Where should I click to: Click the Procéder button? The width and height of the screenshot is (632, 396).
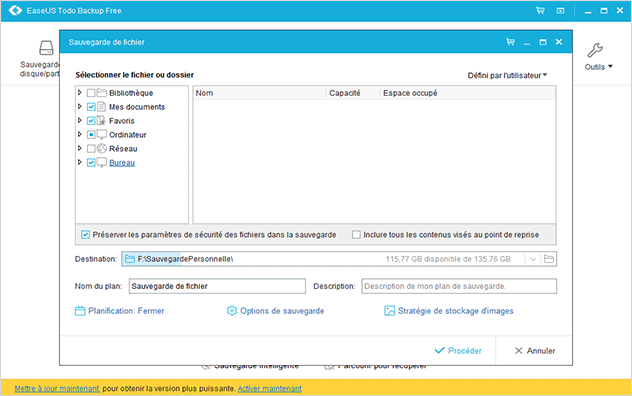[x=458, y=351]
